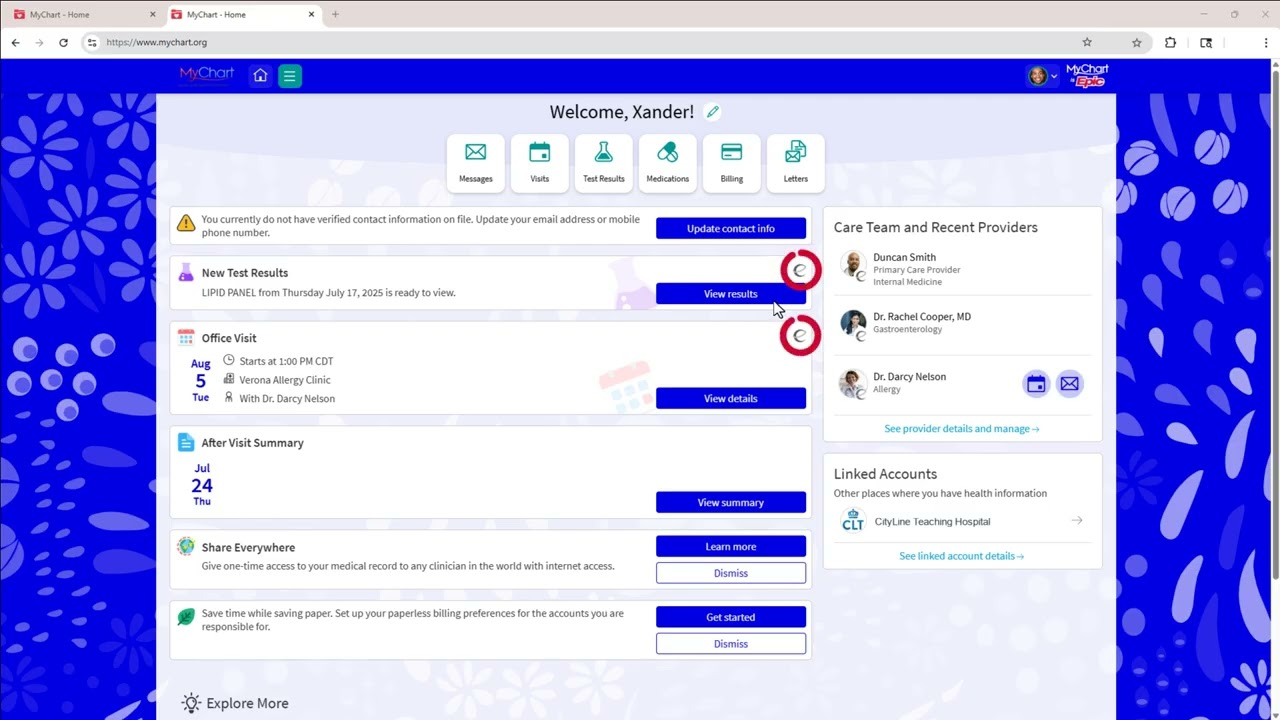Open See provider details and manage link
This screenshot has height=720, width=1280.
pos(962,429)
